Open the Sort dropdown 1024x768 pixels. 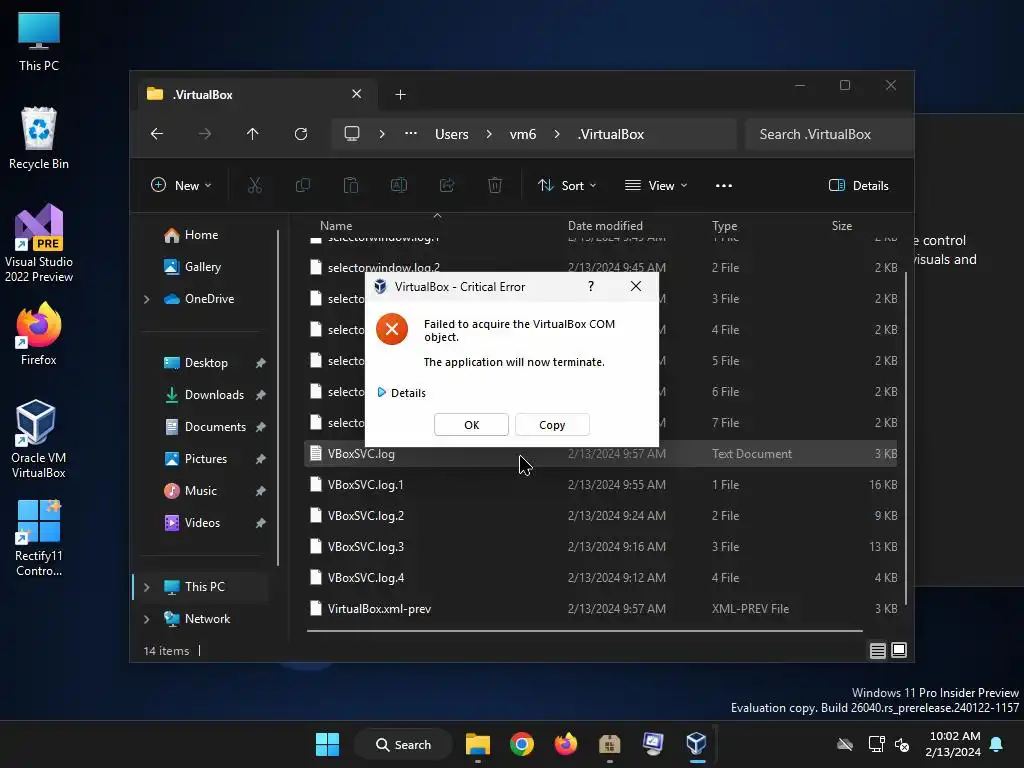(567, 185)
